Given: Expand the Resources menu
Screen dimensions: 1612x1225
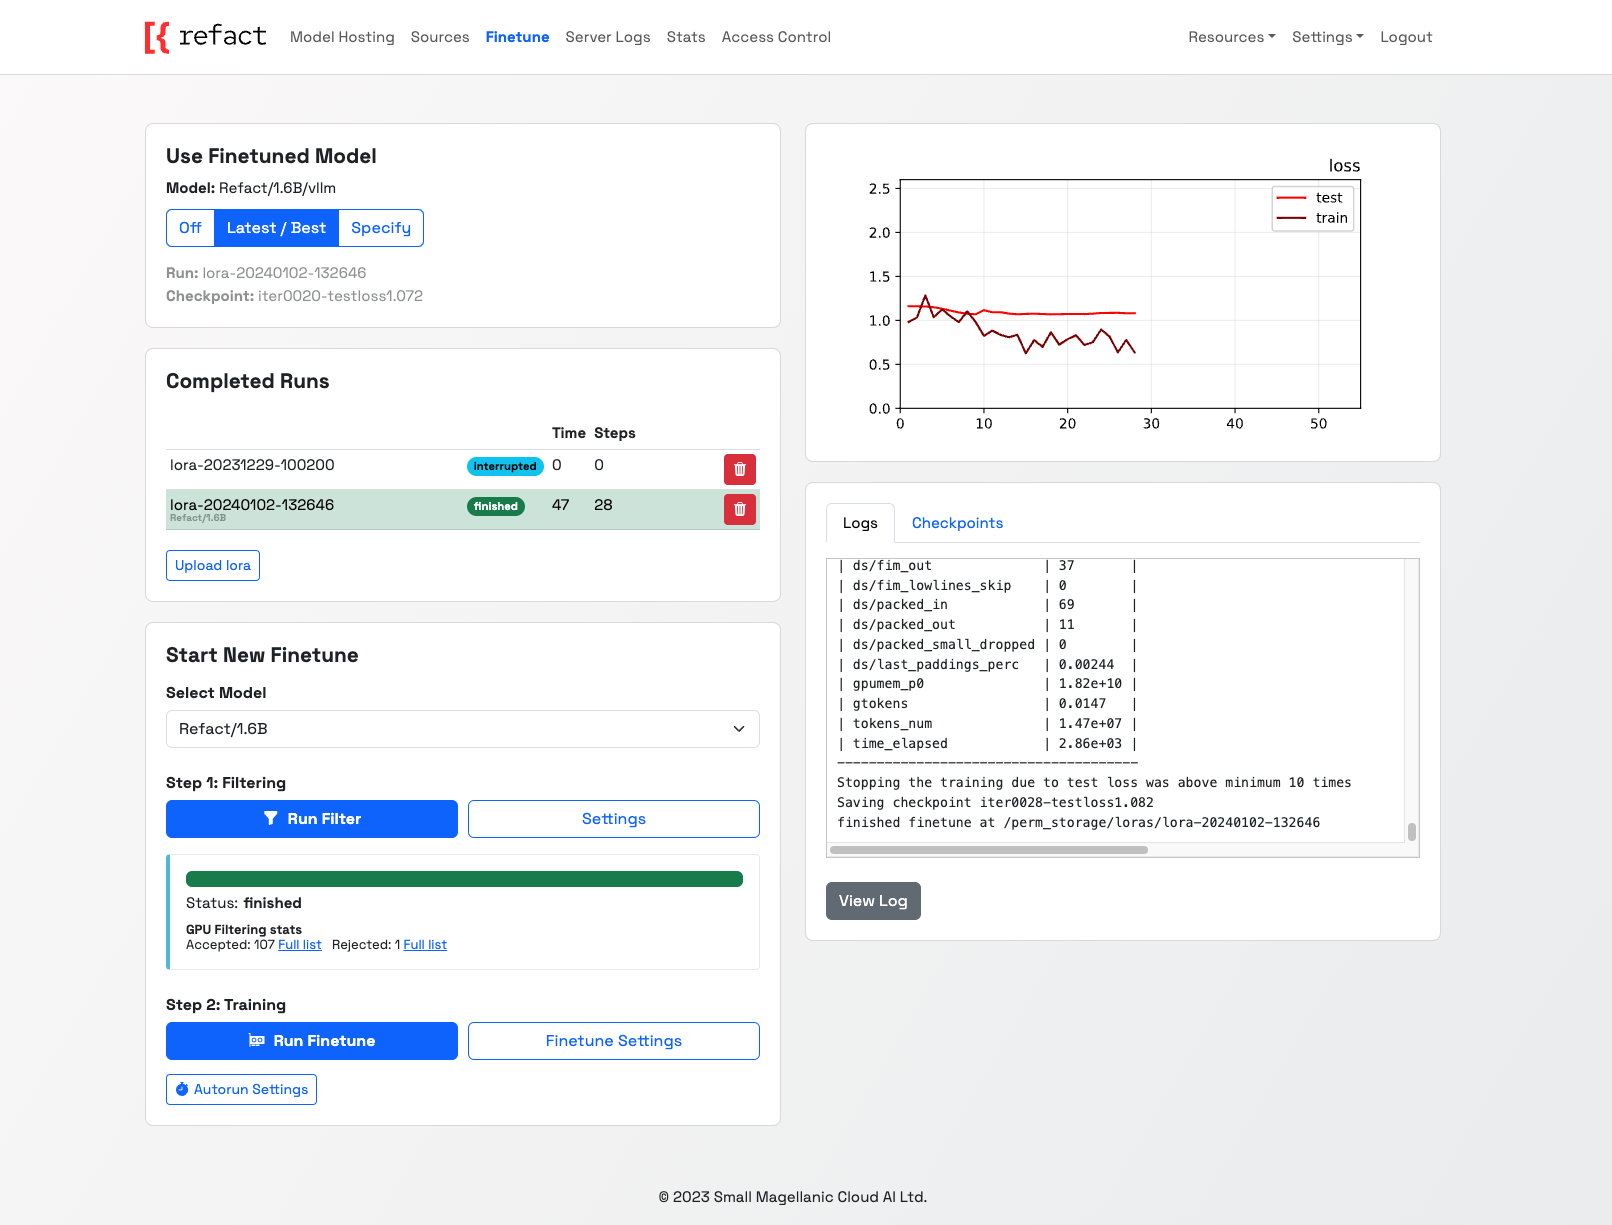Looking at the screenshot, I should click(1231, 37).
